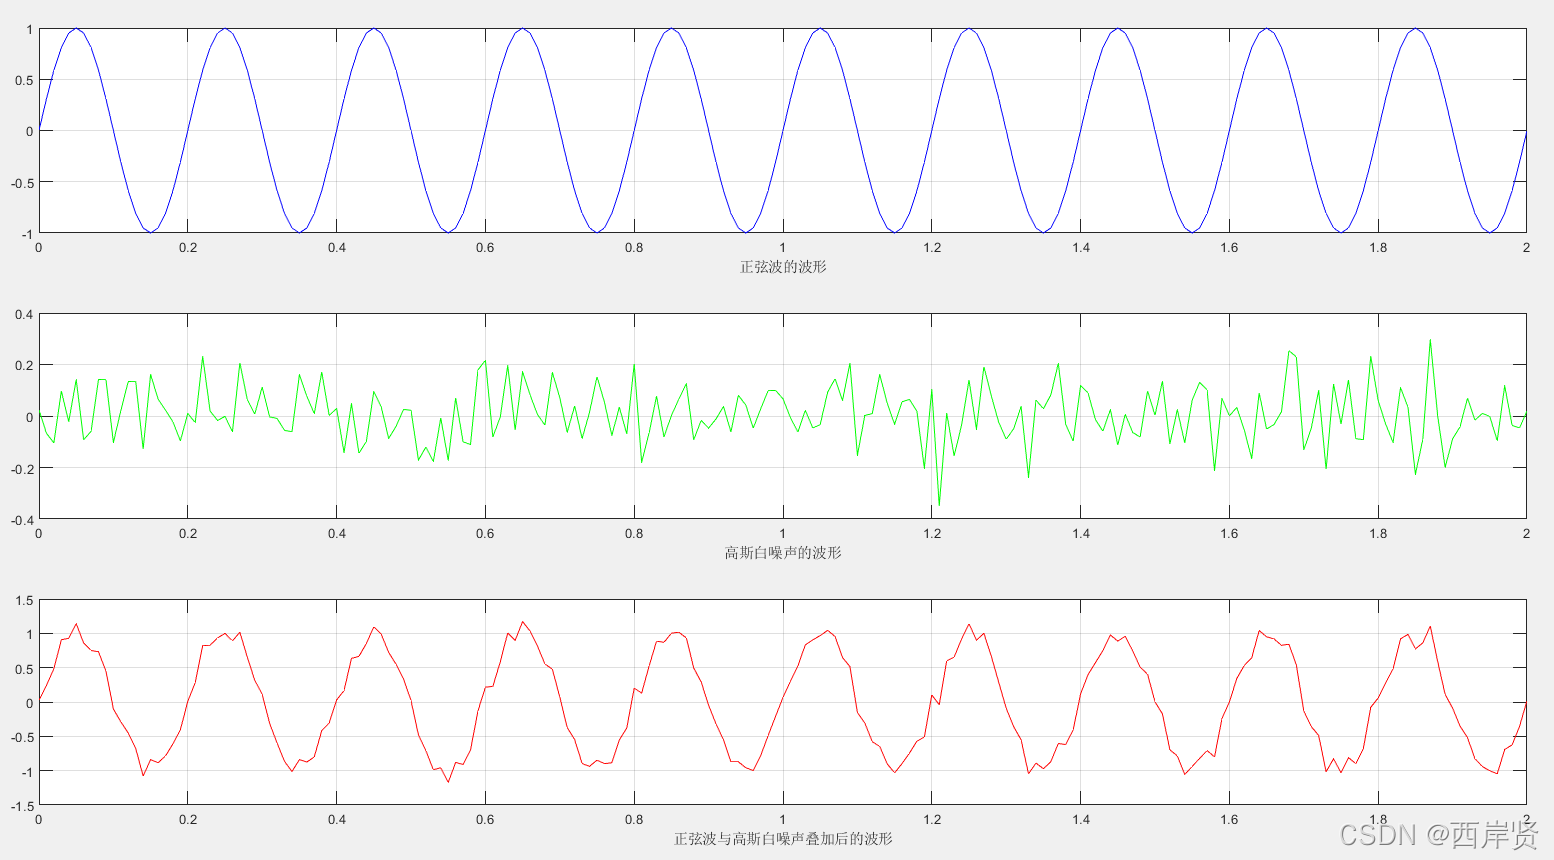Screen dimensions: 1554x860
Task: Click x-axis tick '1.2' of blue sine plot
Action: [x=932, y=247]
